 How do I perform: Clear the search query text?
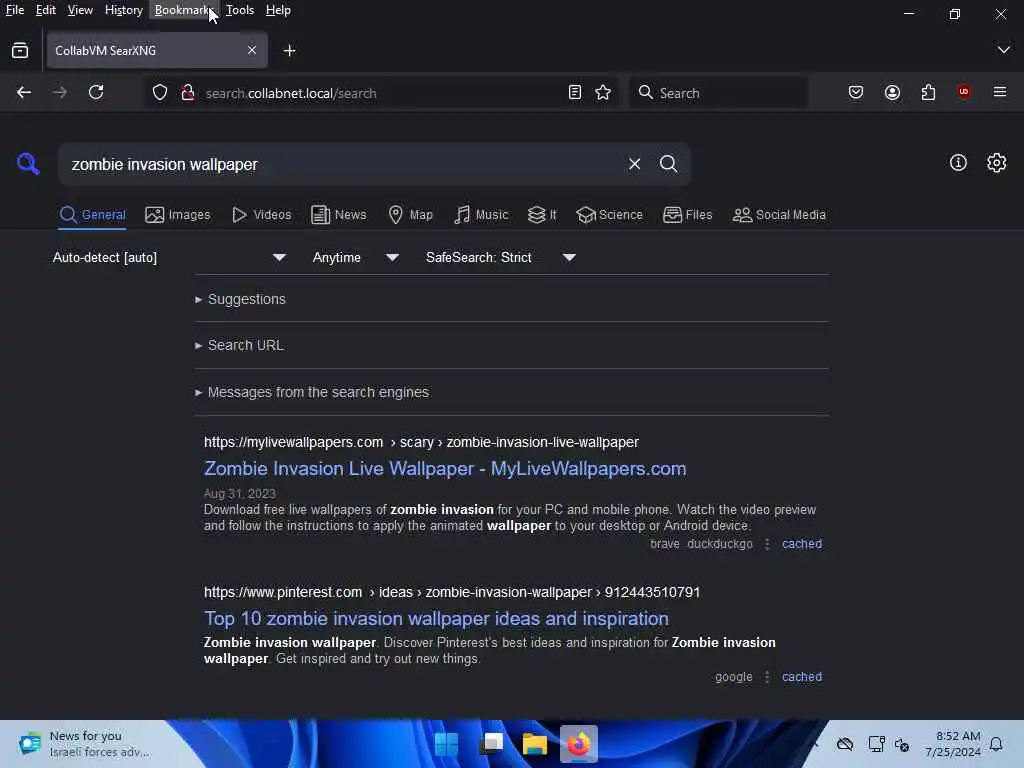click(x=634, y=164)
